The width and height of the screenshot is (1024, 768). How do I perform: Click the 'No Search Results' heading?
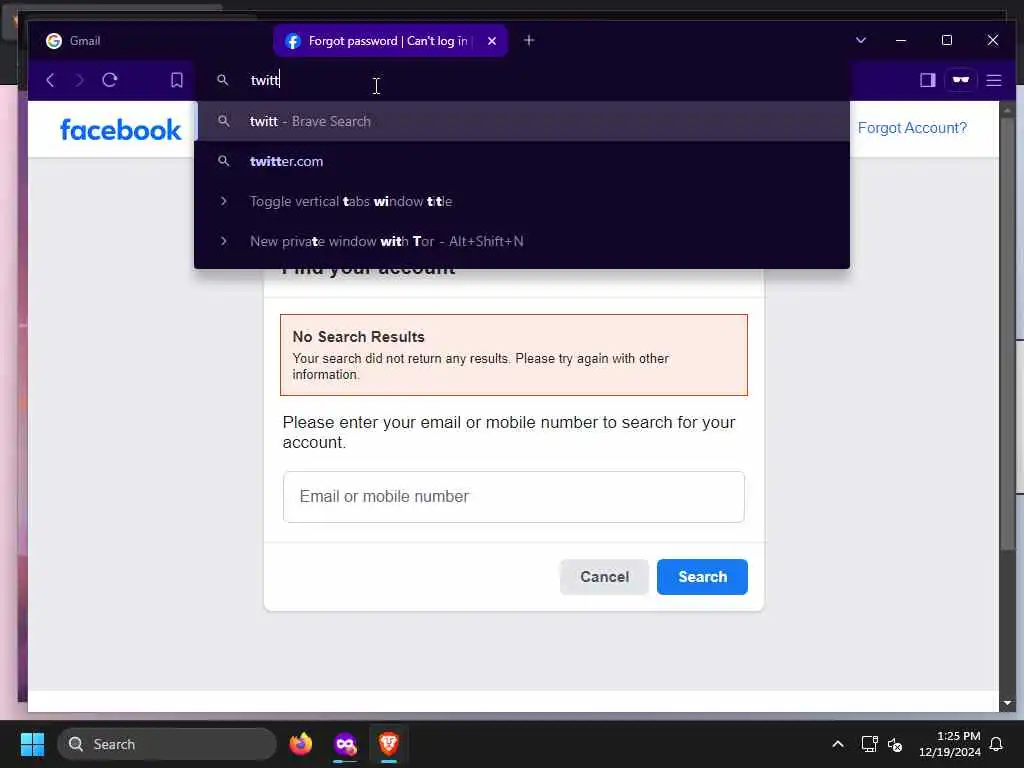coord(359,336)
